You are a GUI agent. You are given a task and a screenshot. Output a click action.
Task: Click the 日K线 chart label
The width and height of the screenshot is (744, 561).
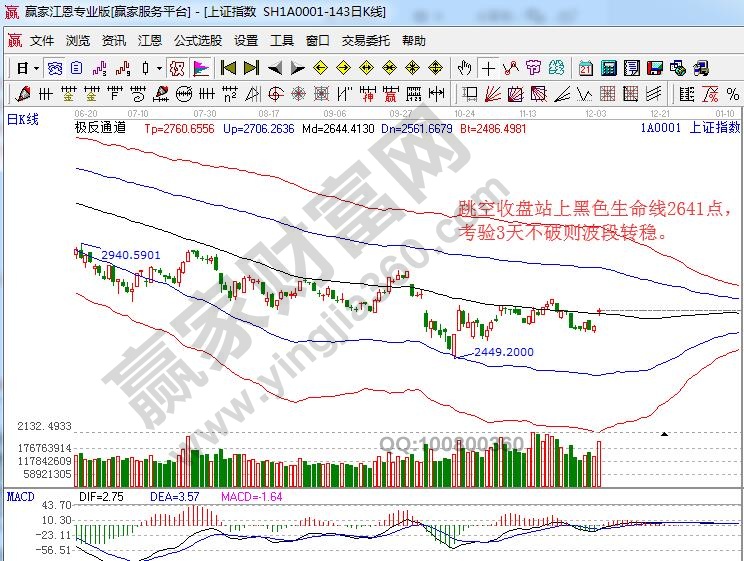[x=22, y=120]
